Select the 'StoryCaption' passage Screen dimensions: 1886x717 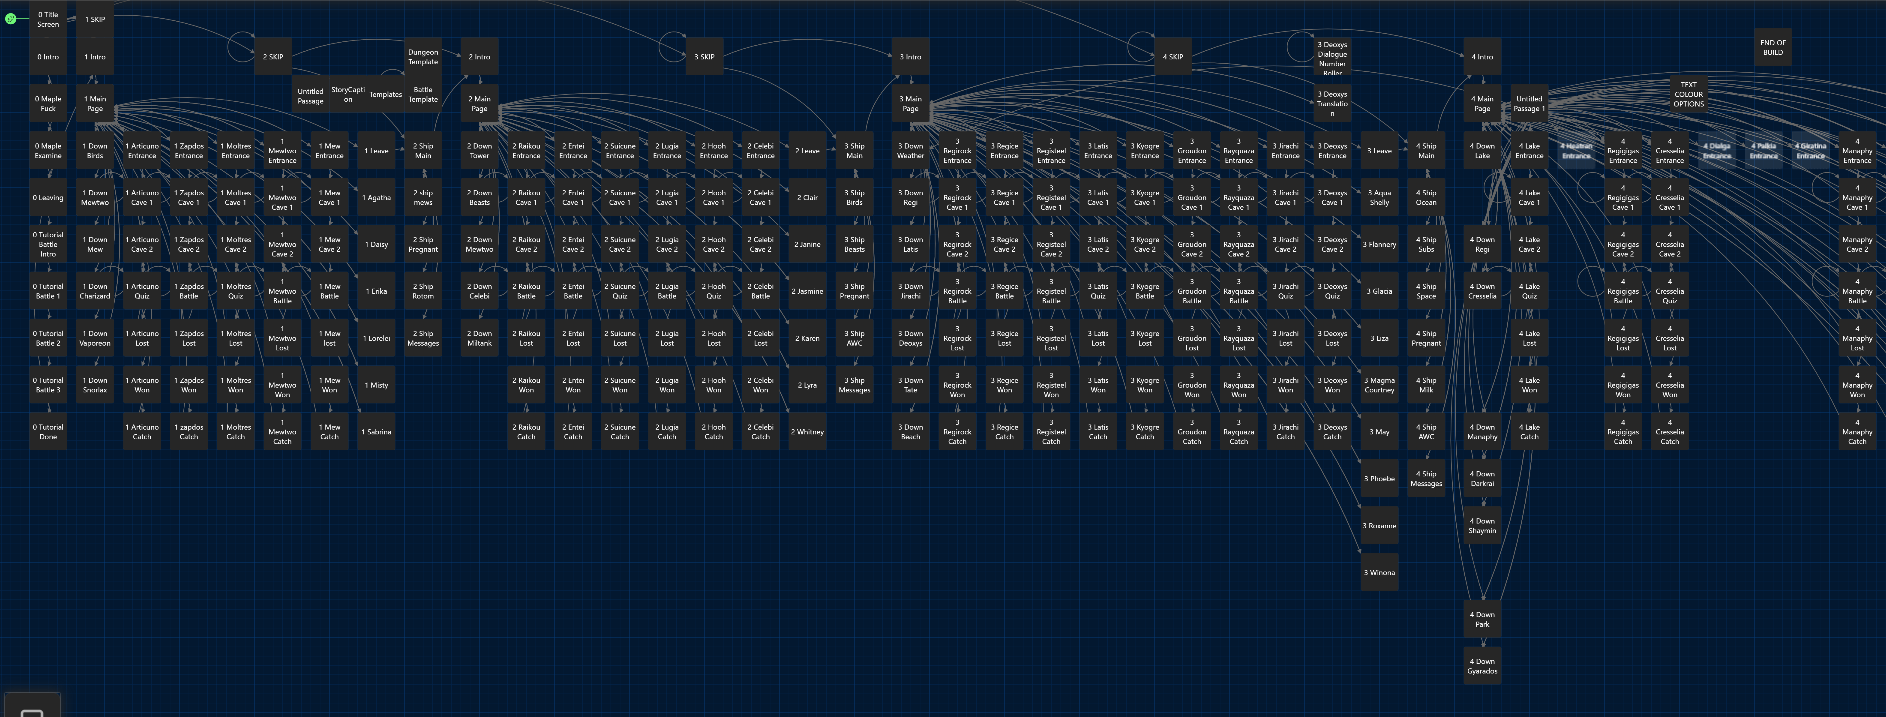click(x=348, y=94)
